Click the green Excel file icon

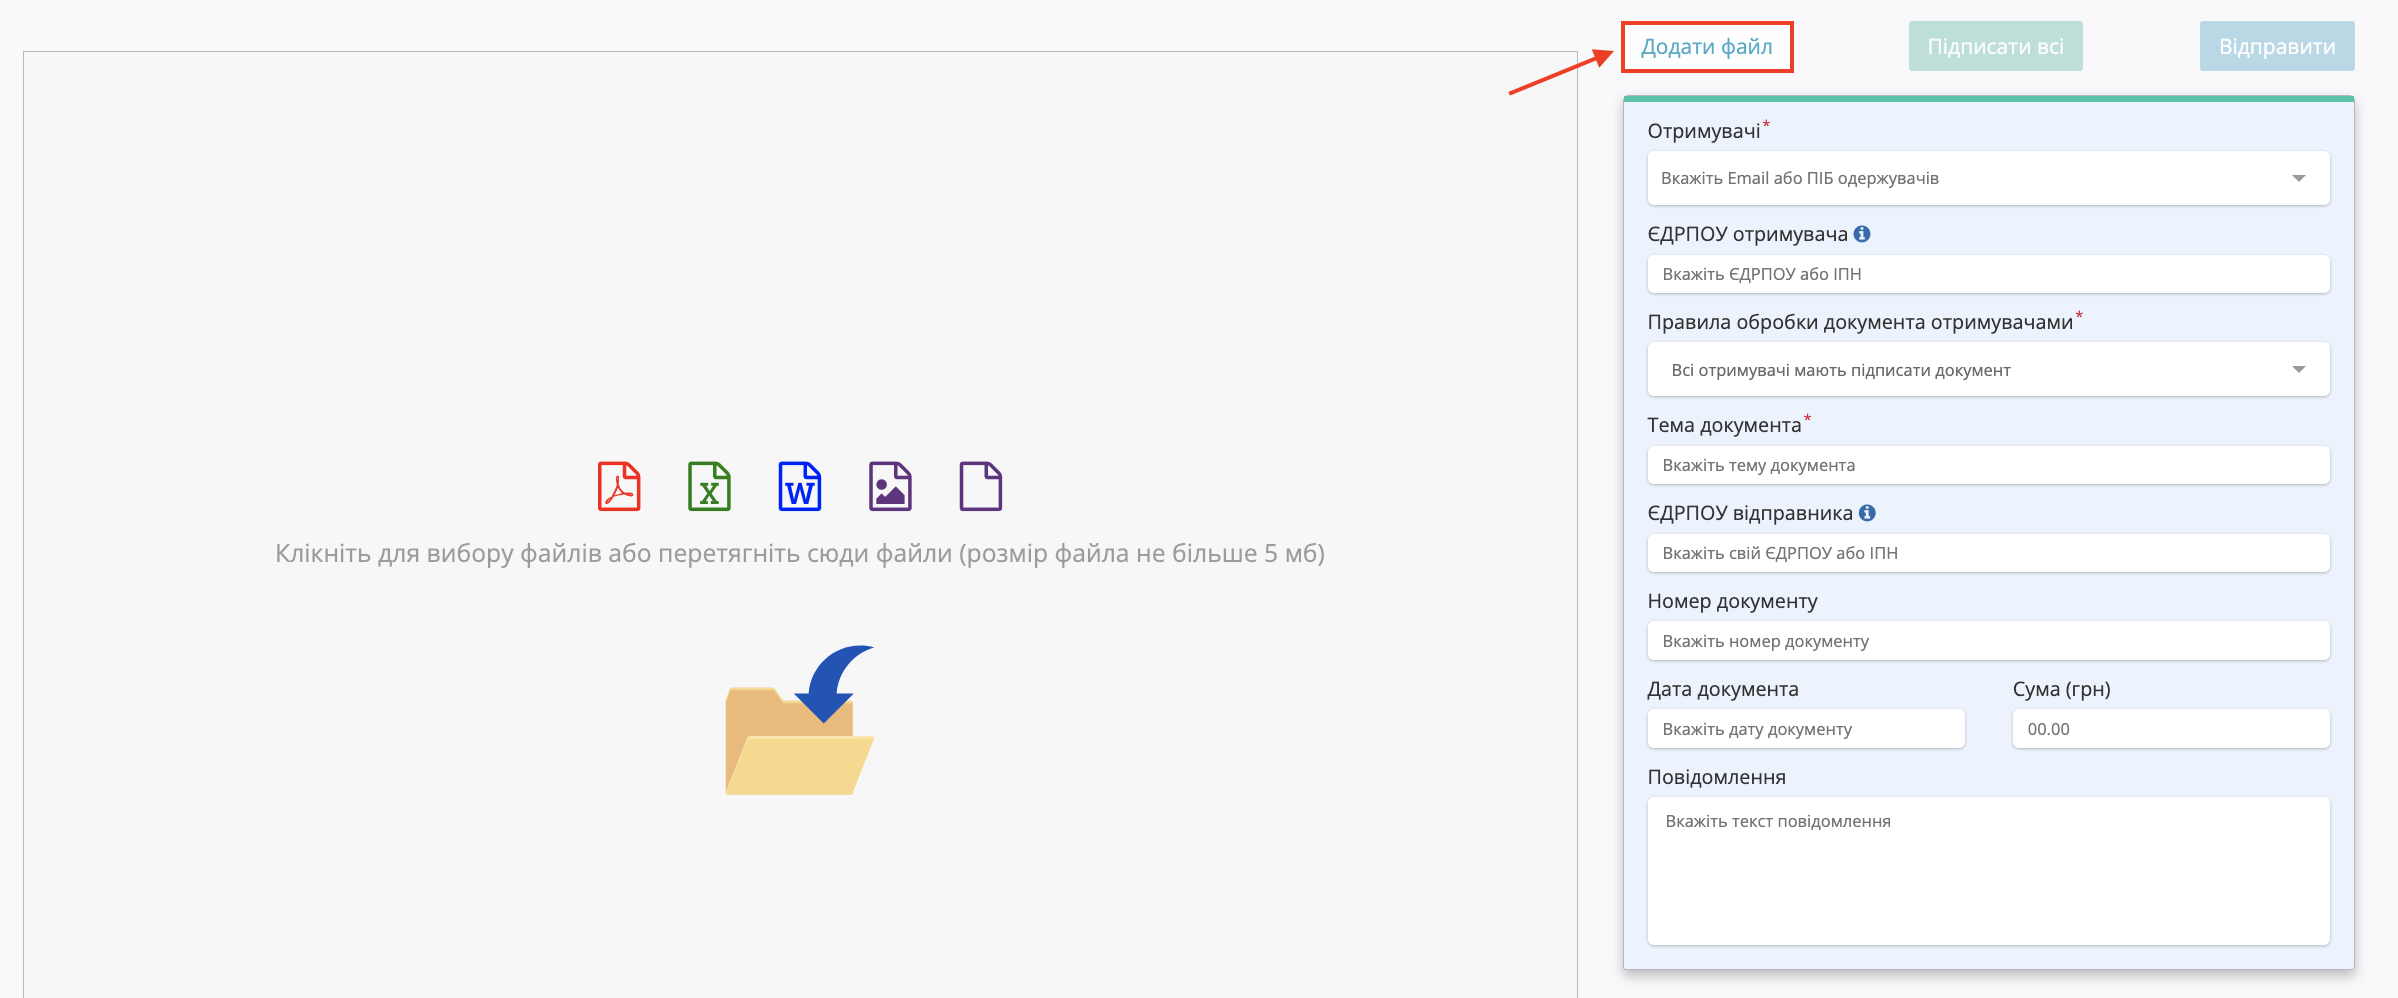click(x=709, y=486)
